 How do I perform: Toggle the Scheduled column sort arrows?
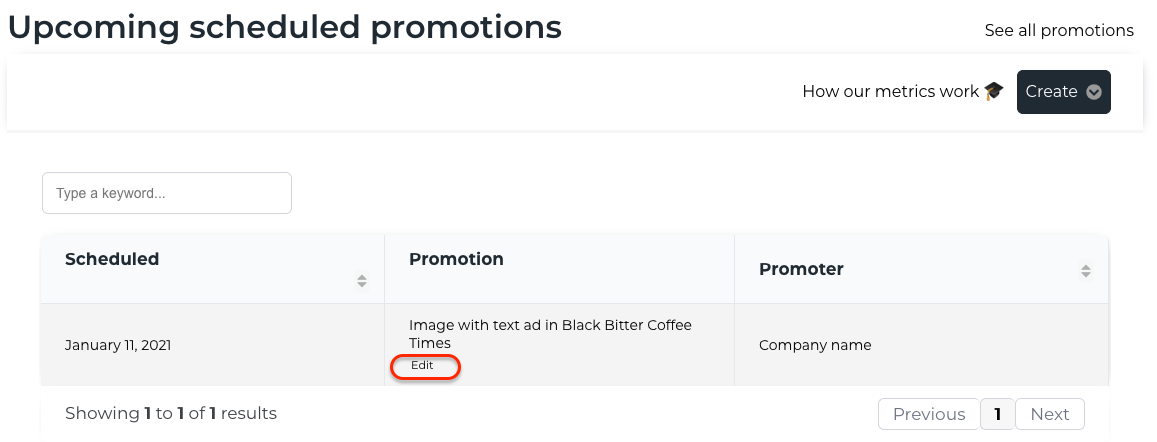[362, 280]
